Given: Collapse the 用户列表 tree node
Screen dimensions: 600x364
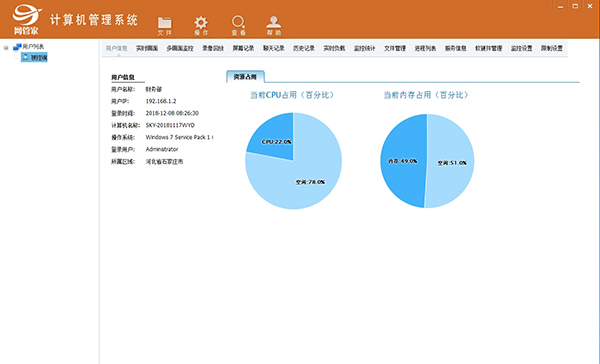Looking at the screenshot, I should [6, 48].
